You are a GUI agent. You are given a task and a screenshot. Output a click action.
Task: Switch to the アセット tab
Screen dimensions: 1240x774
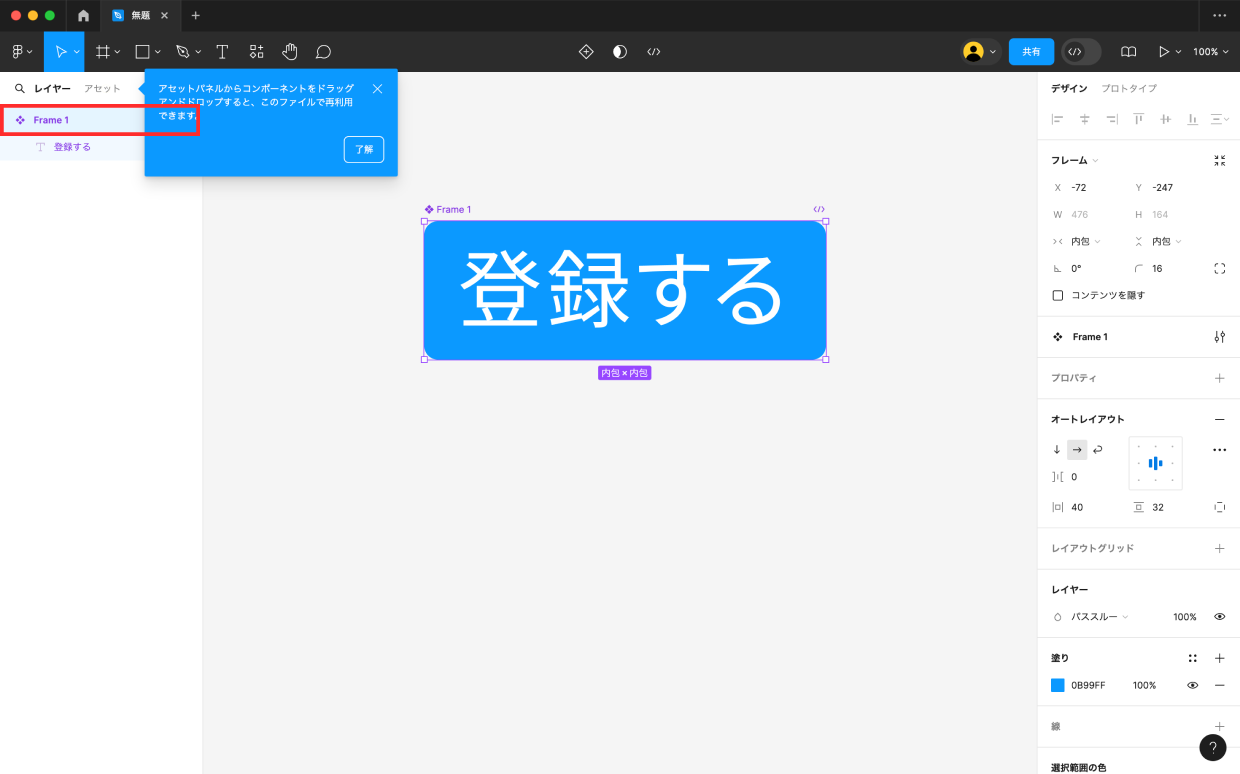coord(102,88)
